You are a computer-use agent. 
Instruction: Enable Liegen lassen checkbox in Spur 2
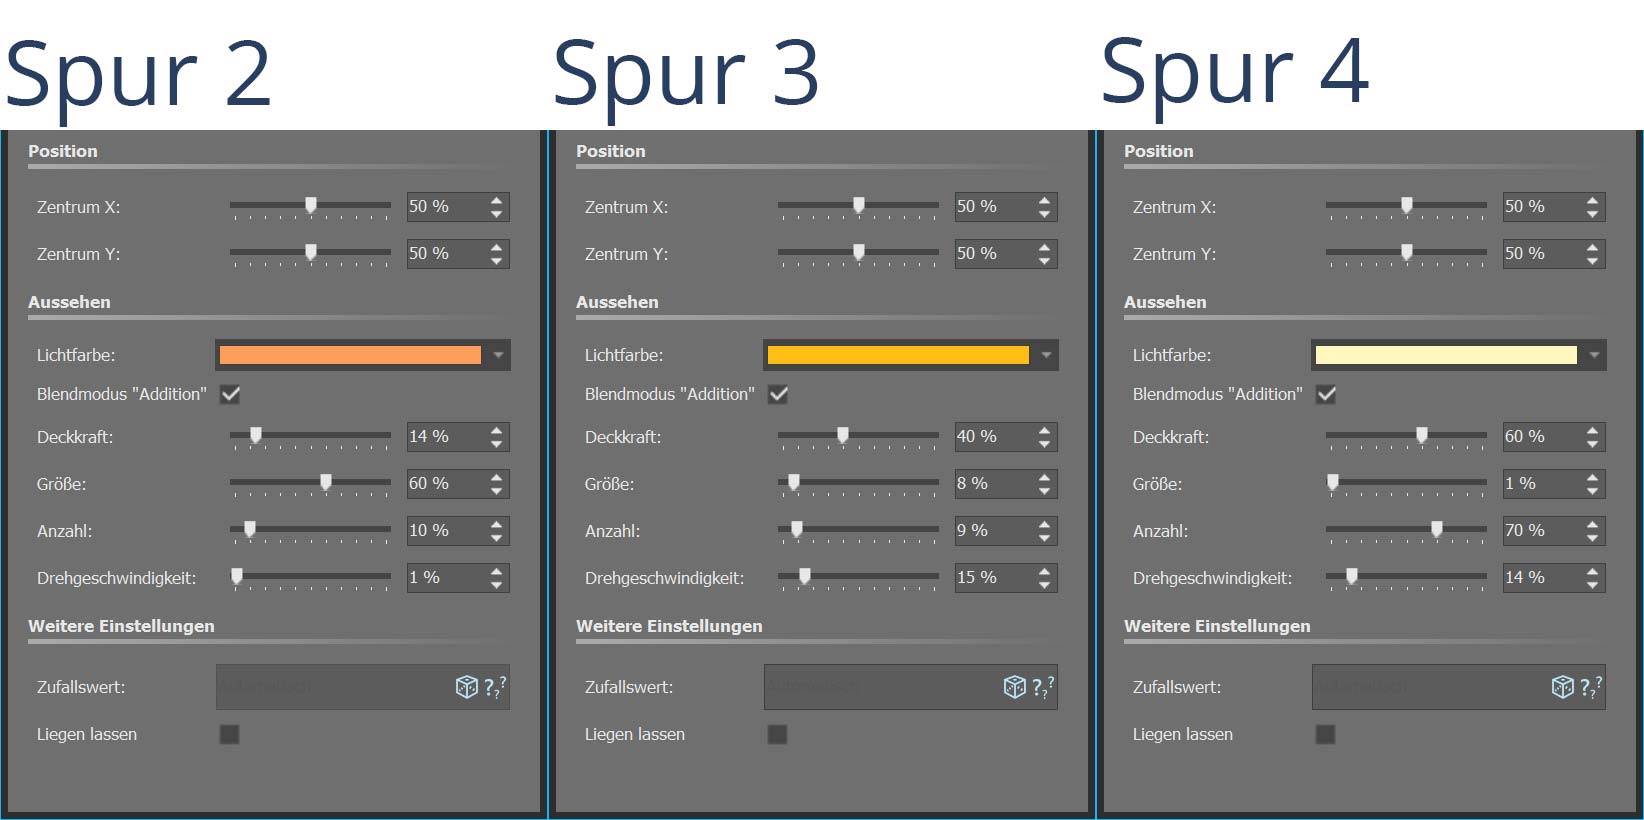point(230,735)
